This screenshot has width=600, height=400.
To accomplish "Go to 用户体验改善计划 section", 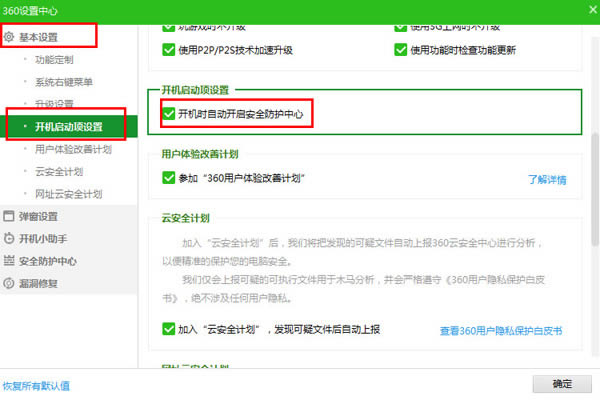I will click(73, 149).
